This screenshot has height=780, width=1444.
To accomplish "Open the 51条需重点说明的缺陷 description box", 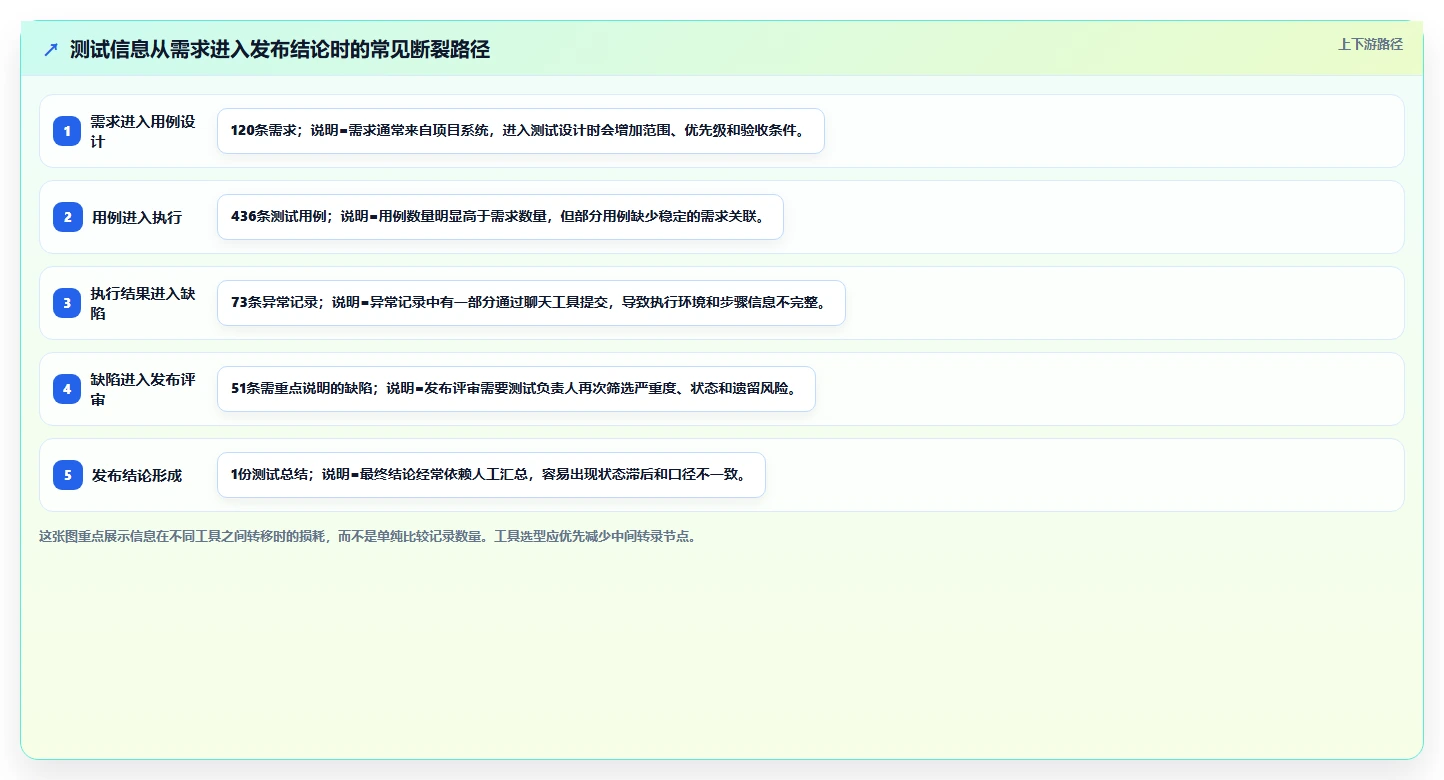I will click(516, 389).
